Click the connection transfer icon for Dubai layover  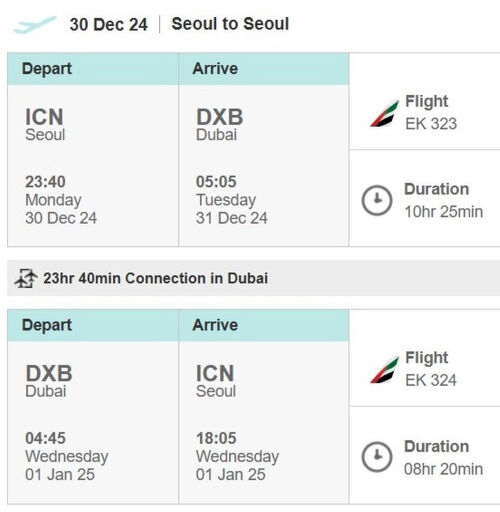[x=26, y=278]
